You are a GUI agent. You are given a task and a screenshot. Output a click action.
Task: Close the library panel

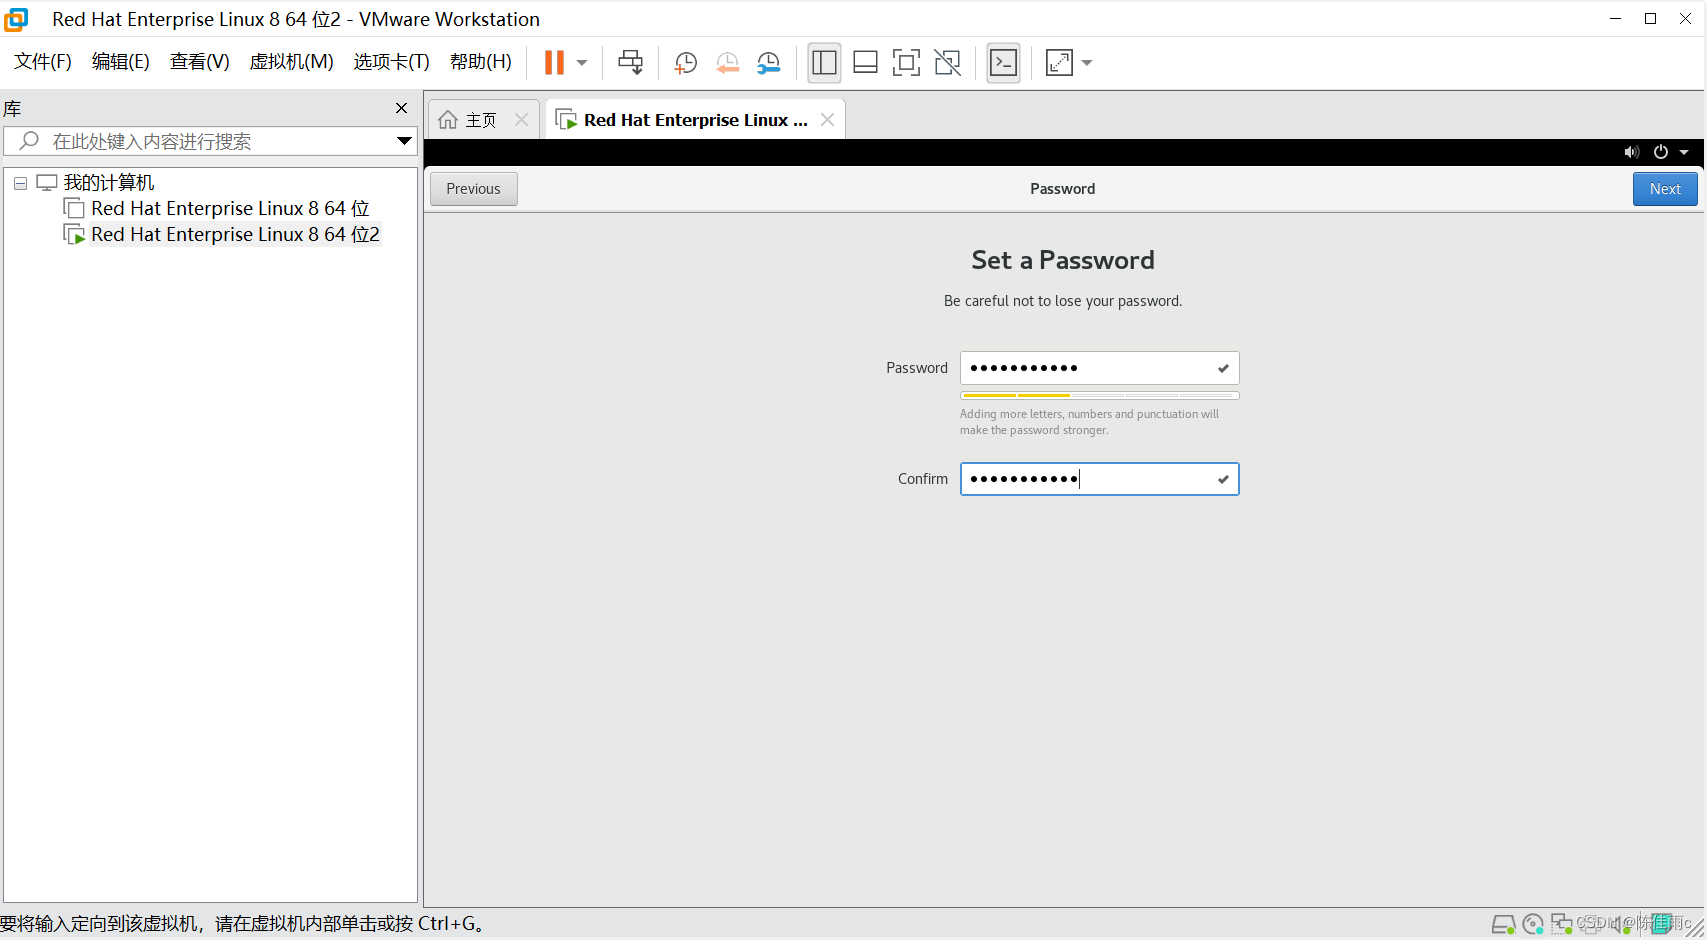click(x=402, y=108)
